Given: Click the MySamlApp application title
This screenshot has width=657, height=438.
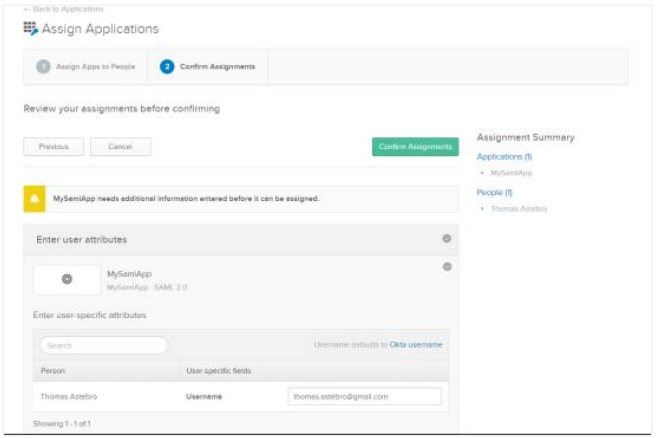Looking at the screenshot, I should point(129,274).
